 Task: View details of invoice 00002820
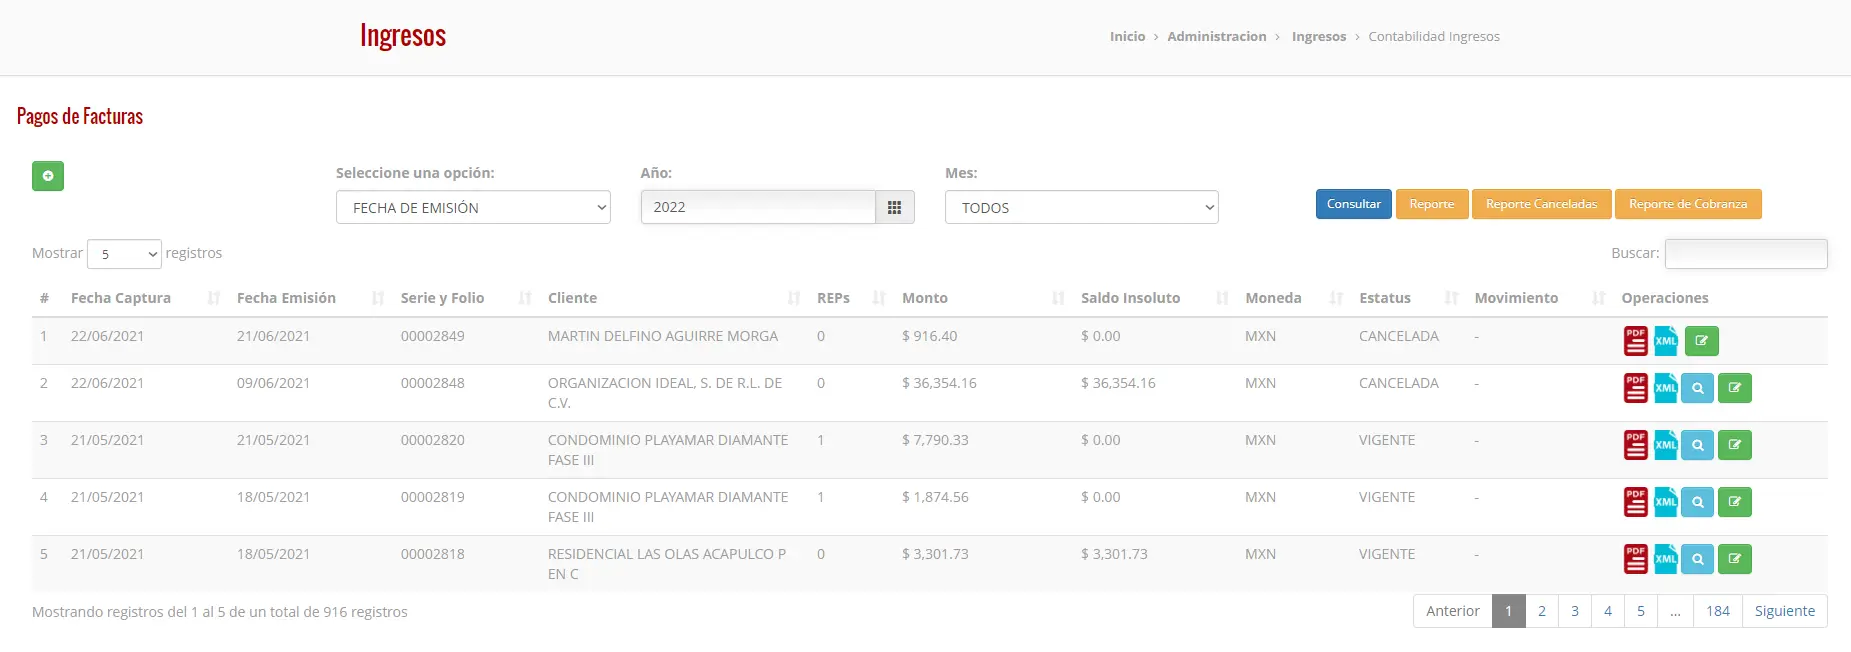point(1698,445)
